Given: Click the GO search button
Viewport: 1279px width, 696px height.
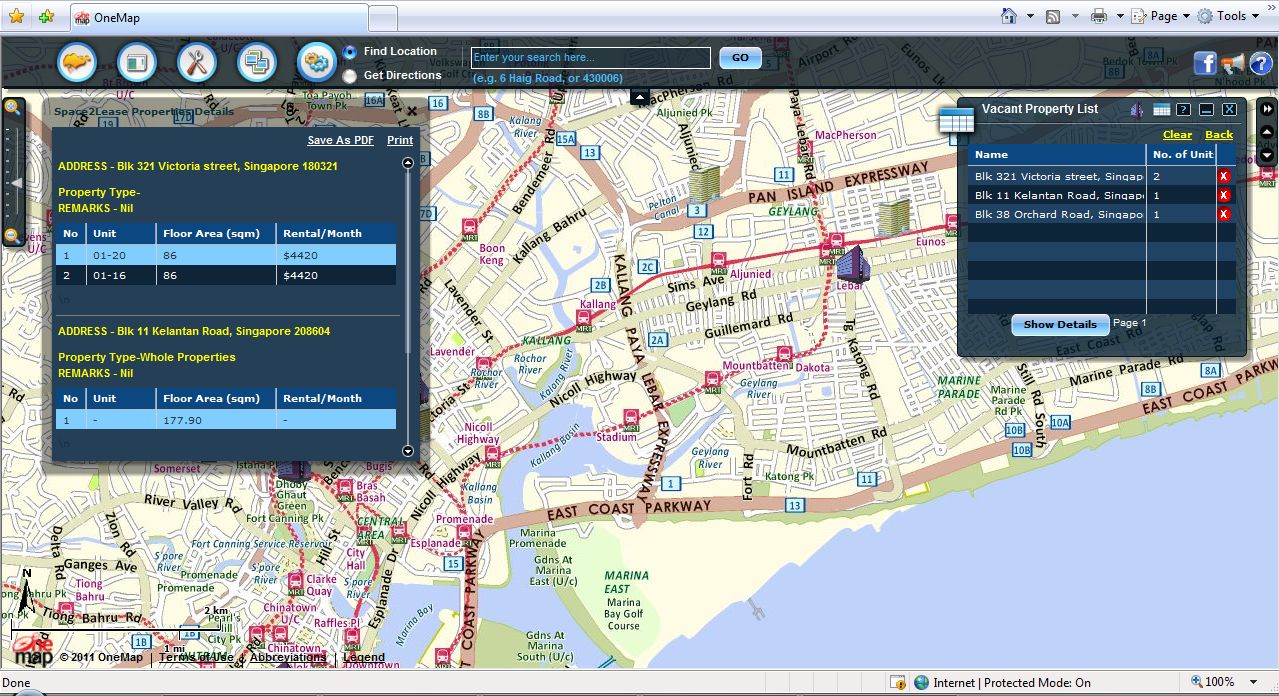Looking at the screenshot, I should (x=740, y=58).
